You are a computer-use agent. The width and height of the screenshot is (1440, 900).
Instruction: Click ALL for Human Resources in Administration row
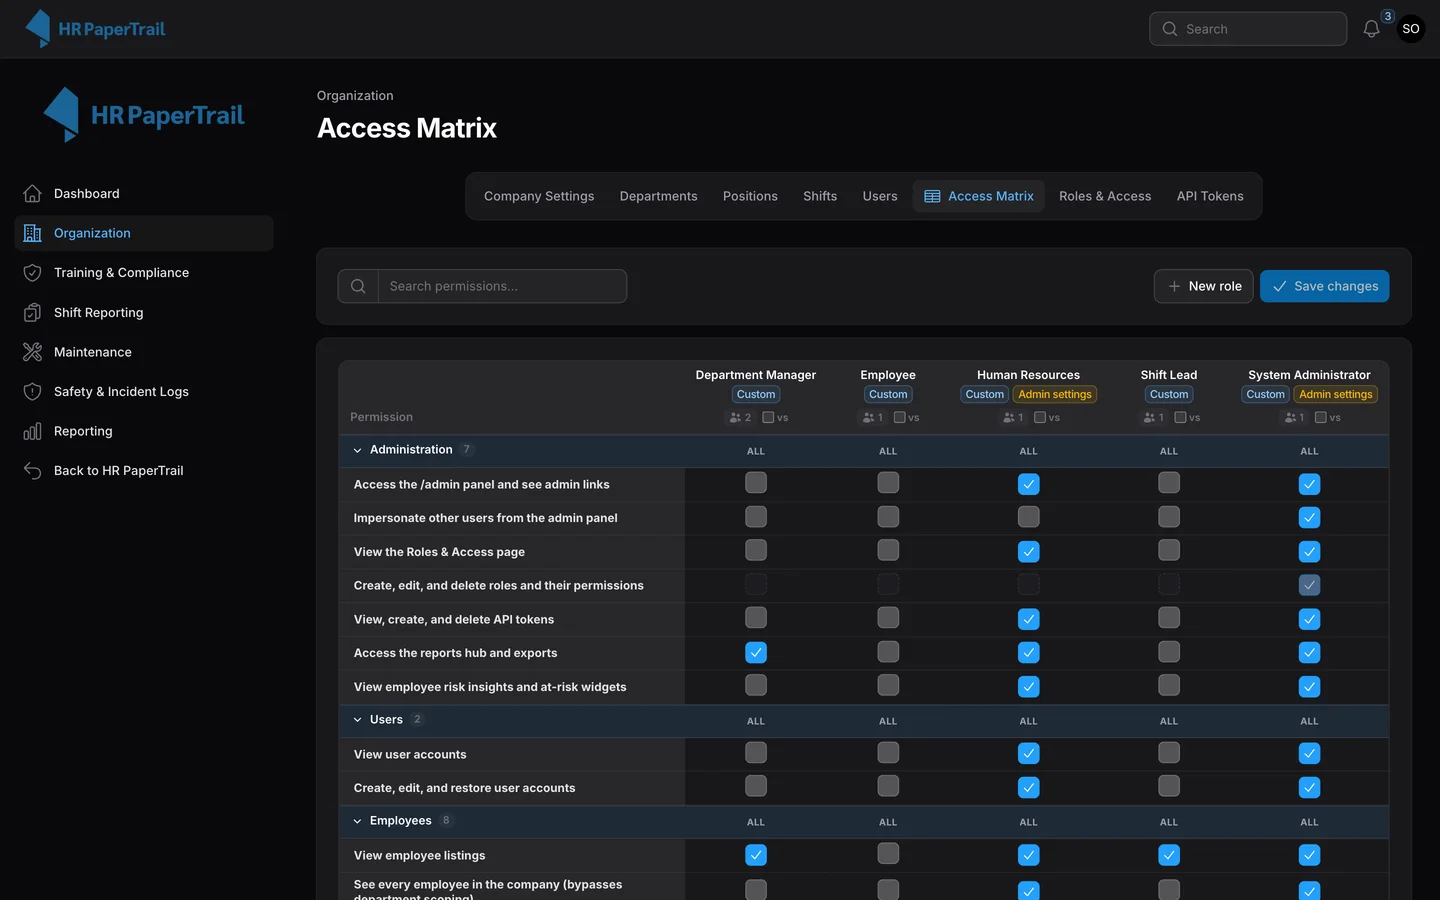[x=1028, y=451]
